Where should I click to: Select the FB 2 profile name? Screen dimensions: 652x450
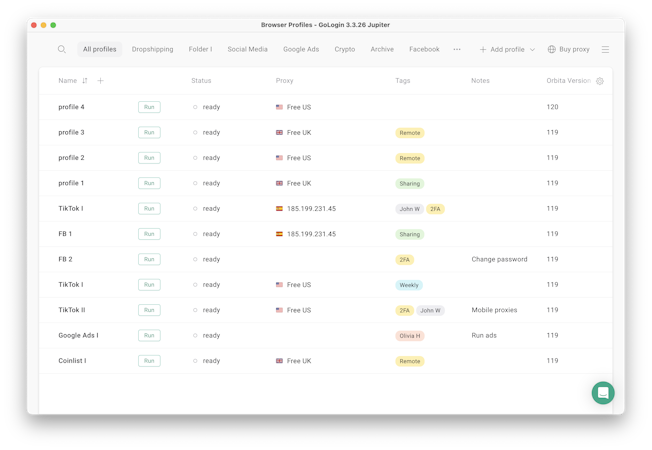65,259
